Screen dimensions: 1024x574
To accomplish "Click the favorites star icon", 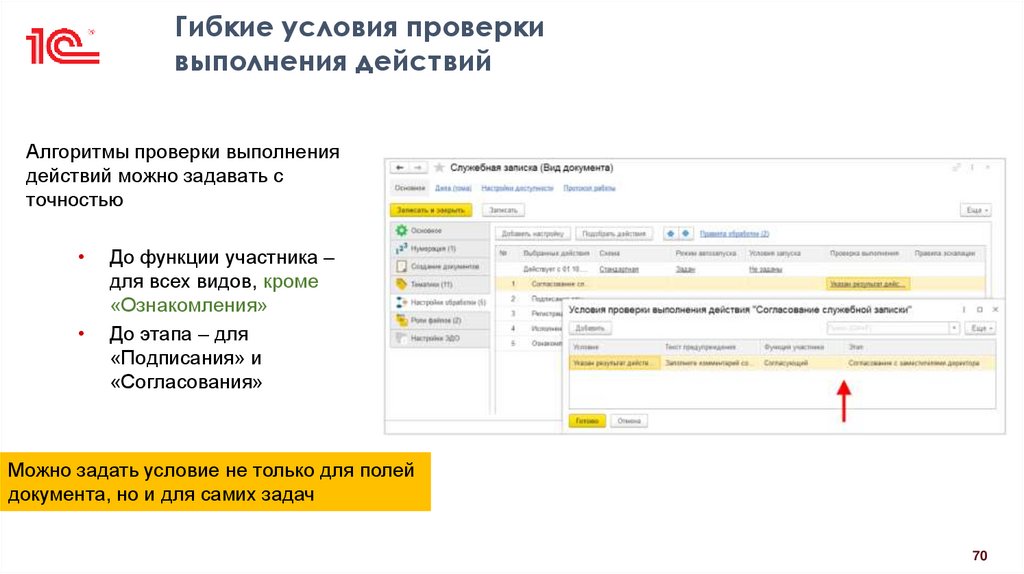I will (x=440, y=168).
